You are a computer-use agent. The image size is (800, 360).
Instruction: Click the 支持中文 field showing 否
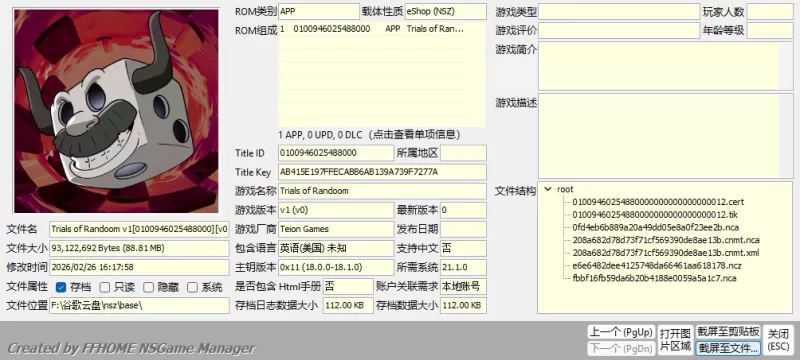pyautogui.click(x=463, y=248)
